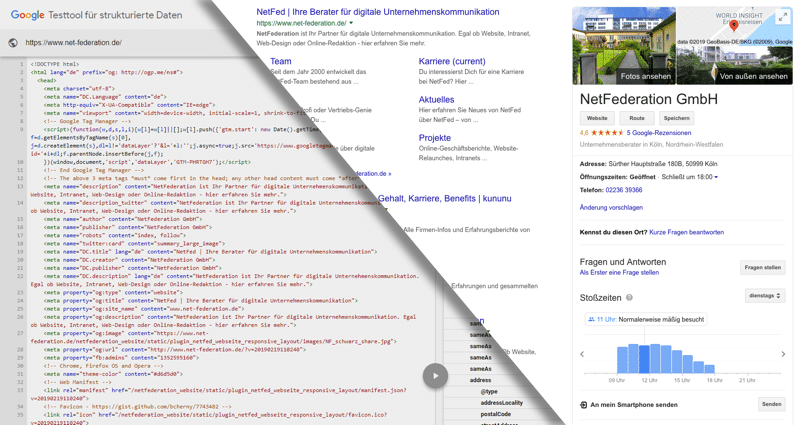800x425 pixels.
Task: Click the addressLocality row
Action: click(x=502, y=403)
